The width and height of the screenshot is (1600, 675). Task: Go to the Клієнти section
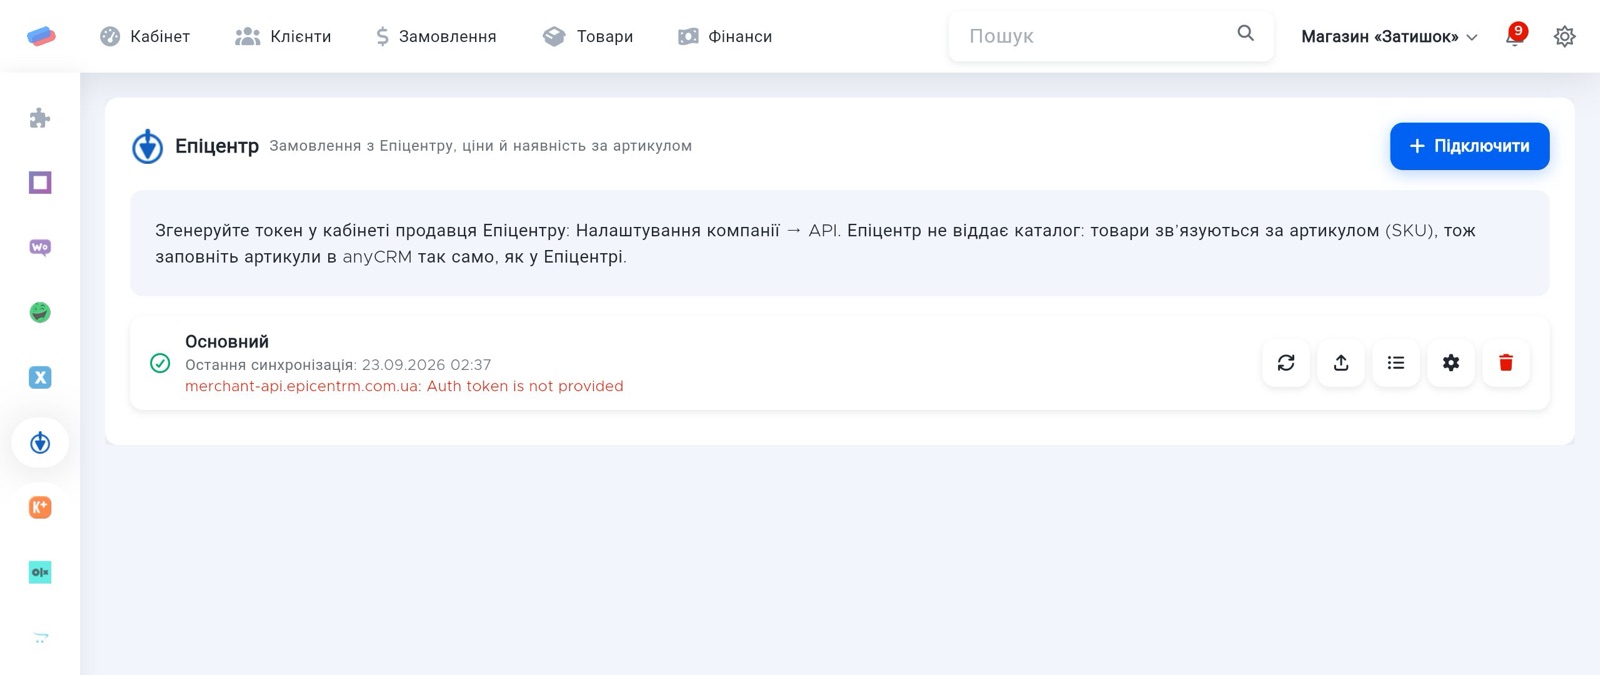[x=283, y=36]
